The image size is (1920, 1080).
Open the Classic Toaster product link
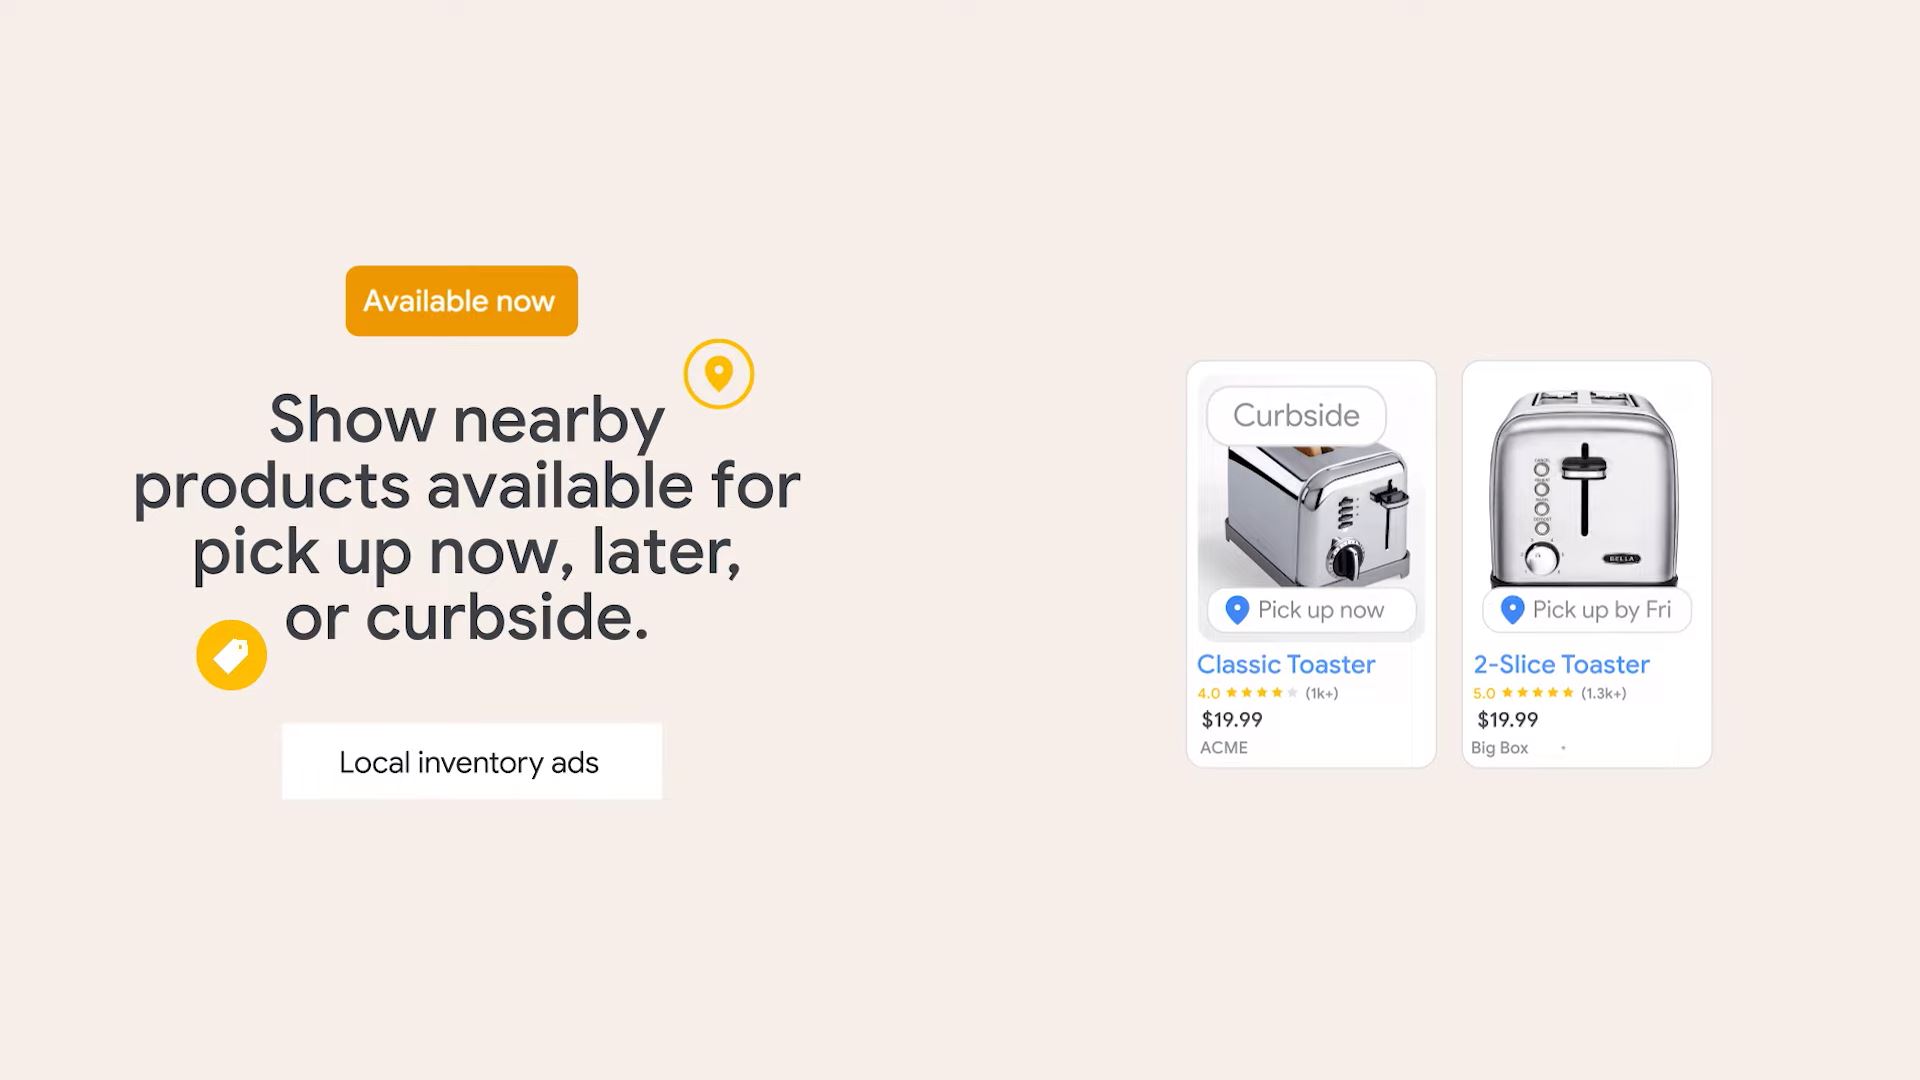[x=1286, y=664]
